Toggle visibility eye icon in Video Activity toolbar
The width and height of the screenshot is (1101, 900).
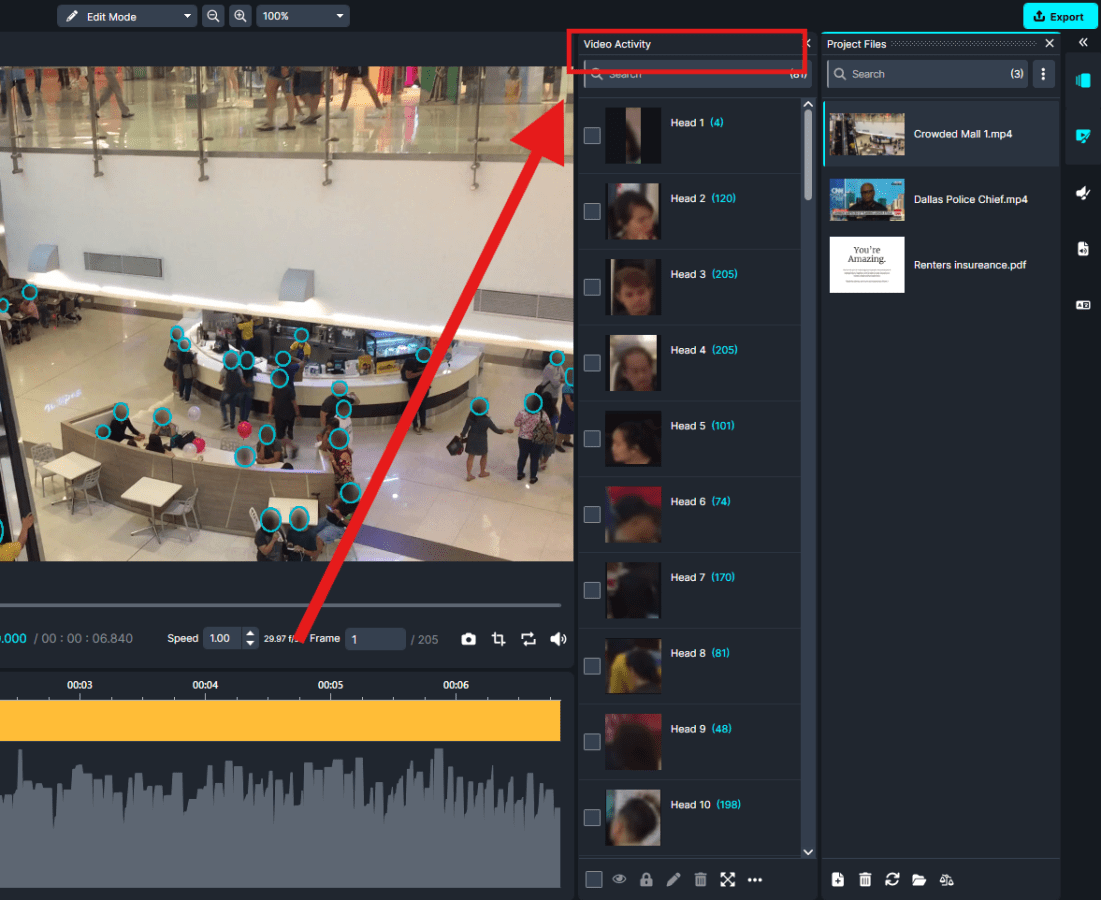click(620, 879)
